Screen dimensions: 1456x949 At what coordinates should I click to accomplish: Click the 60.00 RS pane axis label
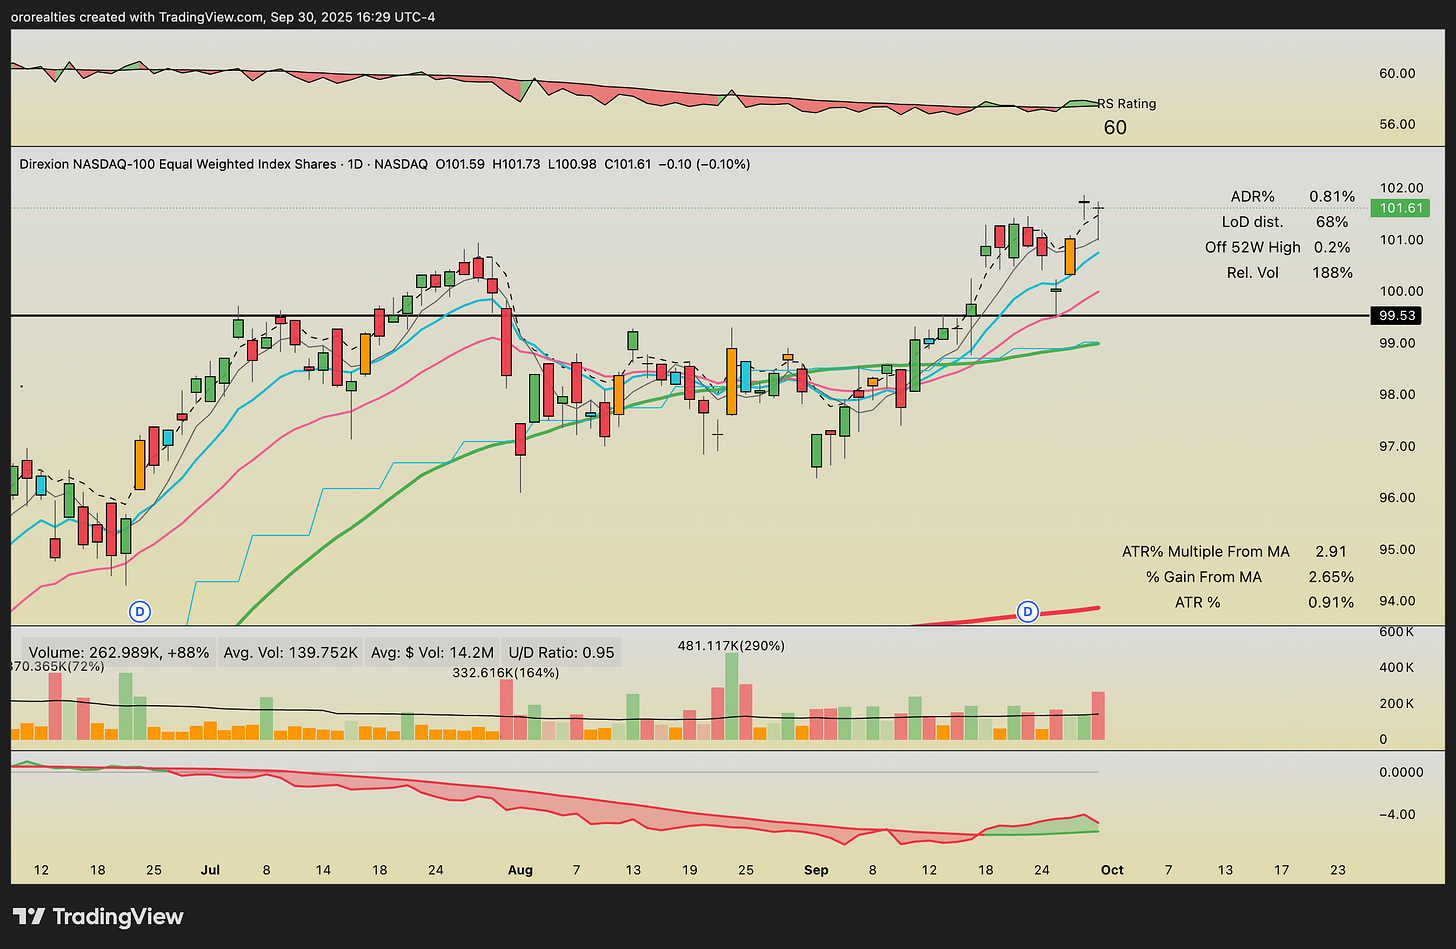pos(1397,73)
